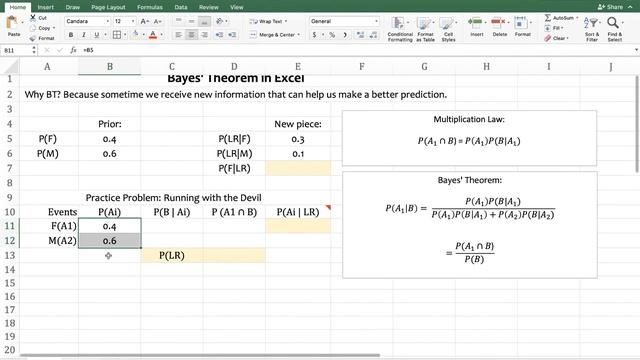Confirm formula entry with the checkmark button

coord(60,50)
